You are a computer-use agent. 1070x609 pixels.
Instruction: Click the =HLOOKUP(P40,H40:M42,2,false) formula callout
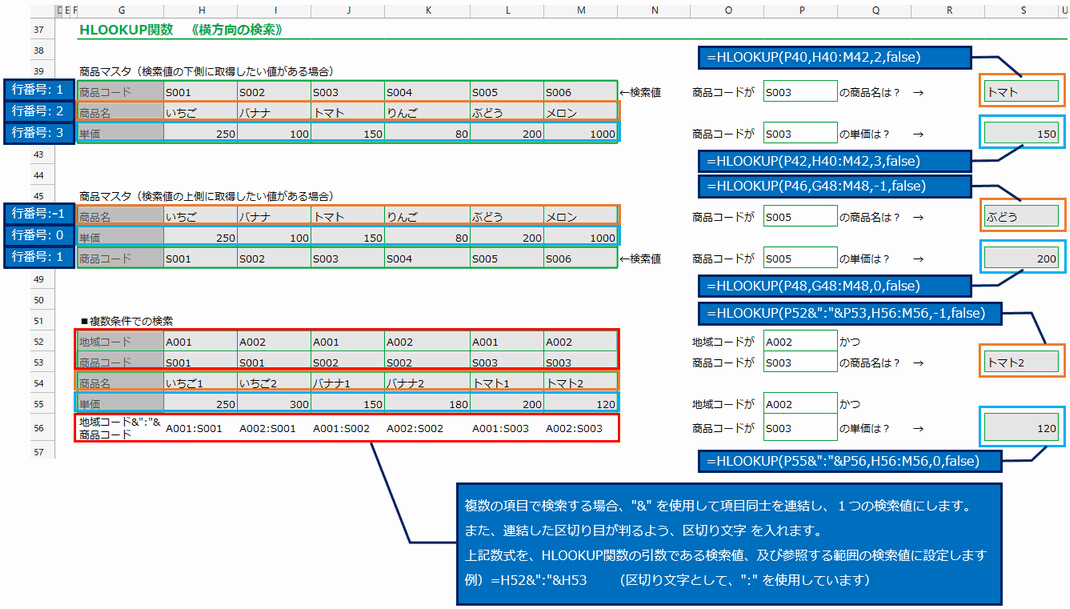pos(837,57)
